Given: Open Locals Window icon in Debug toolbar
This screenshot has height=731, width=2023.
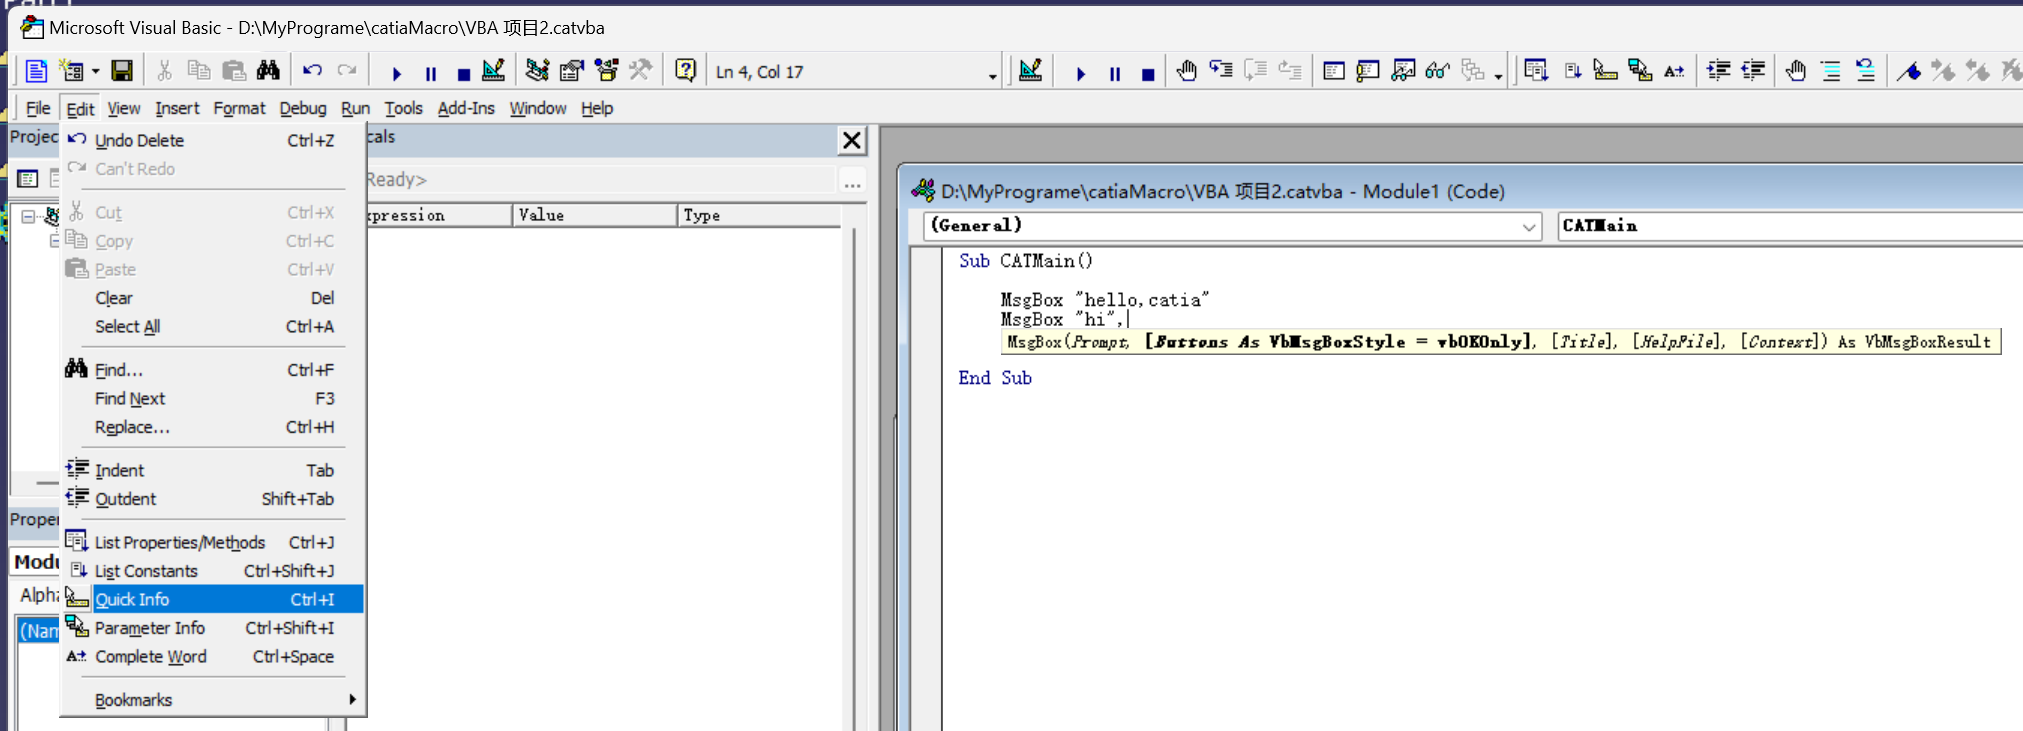Looking at the screenshot, I should point(1334,71).
